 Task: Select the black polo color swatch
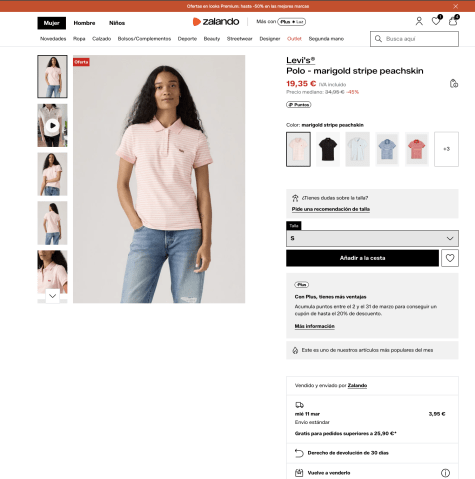click(328, 149)
